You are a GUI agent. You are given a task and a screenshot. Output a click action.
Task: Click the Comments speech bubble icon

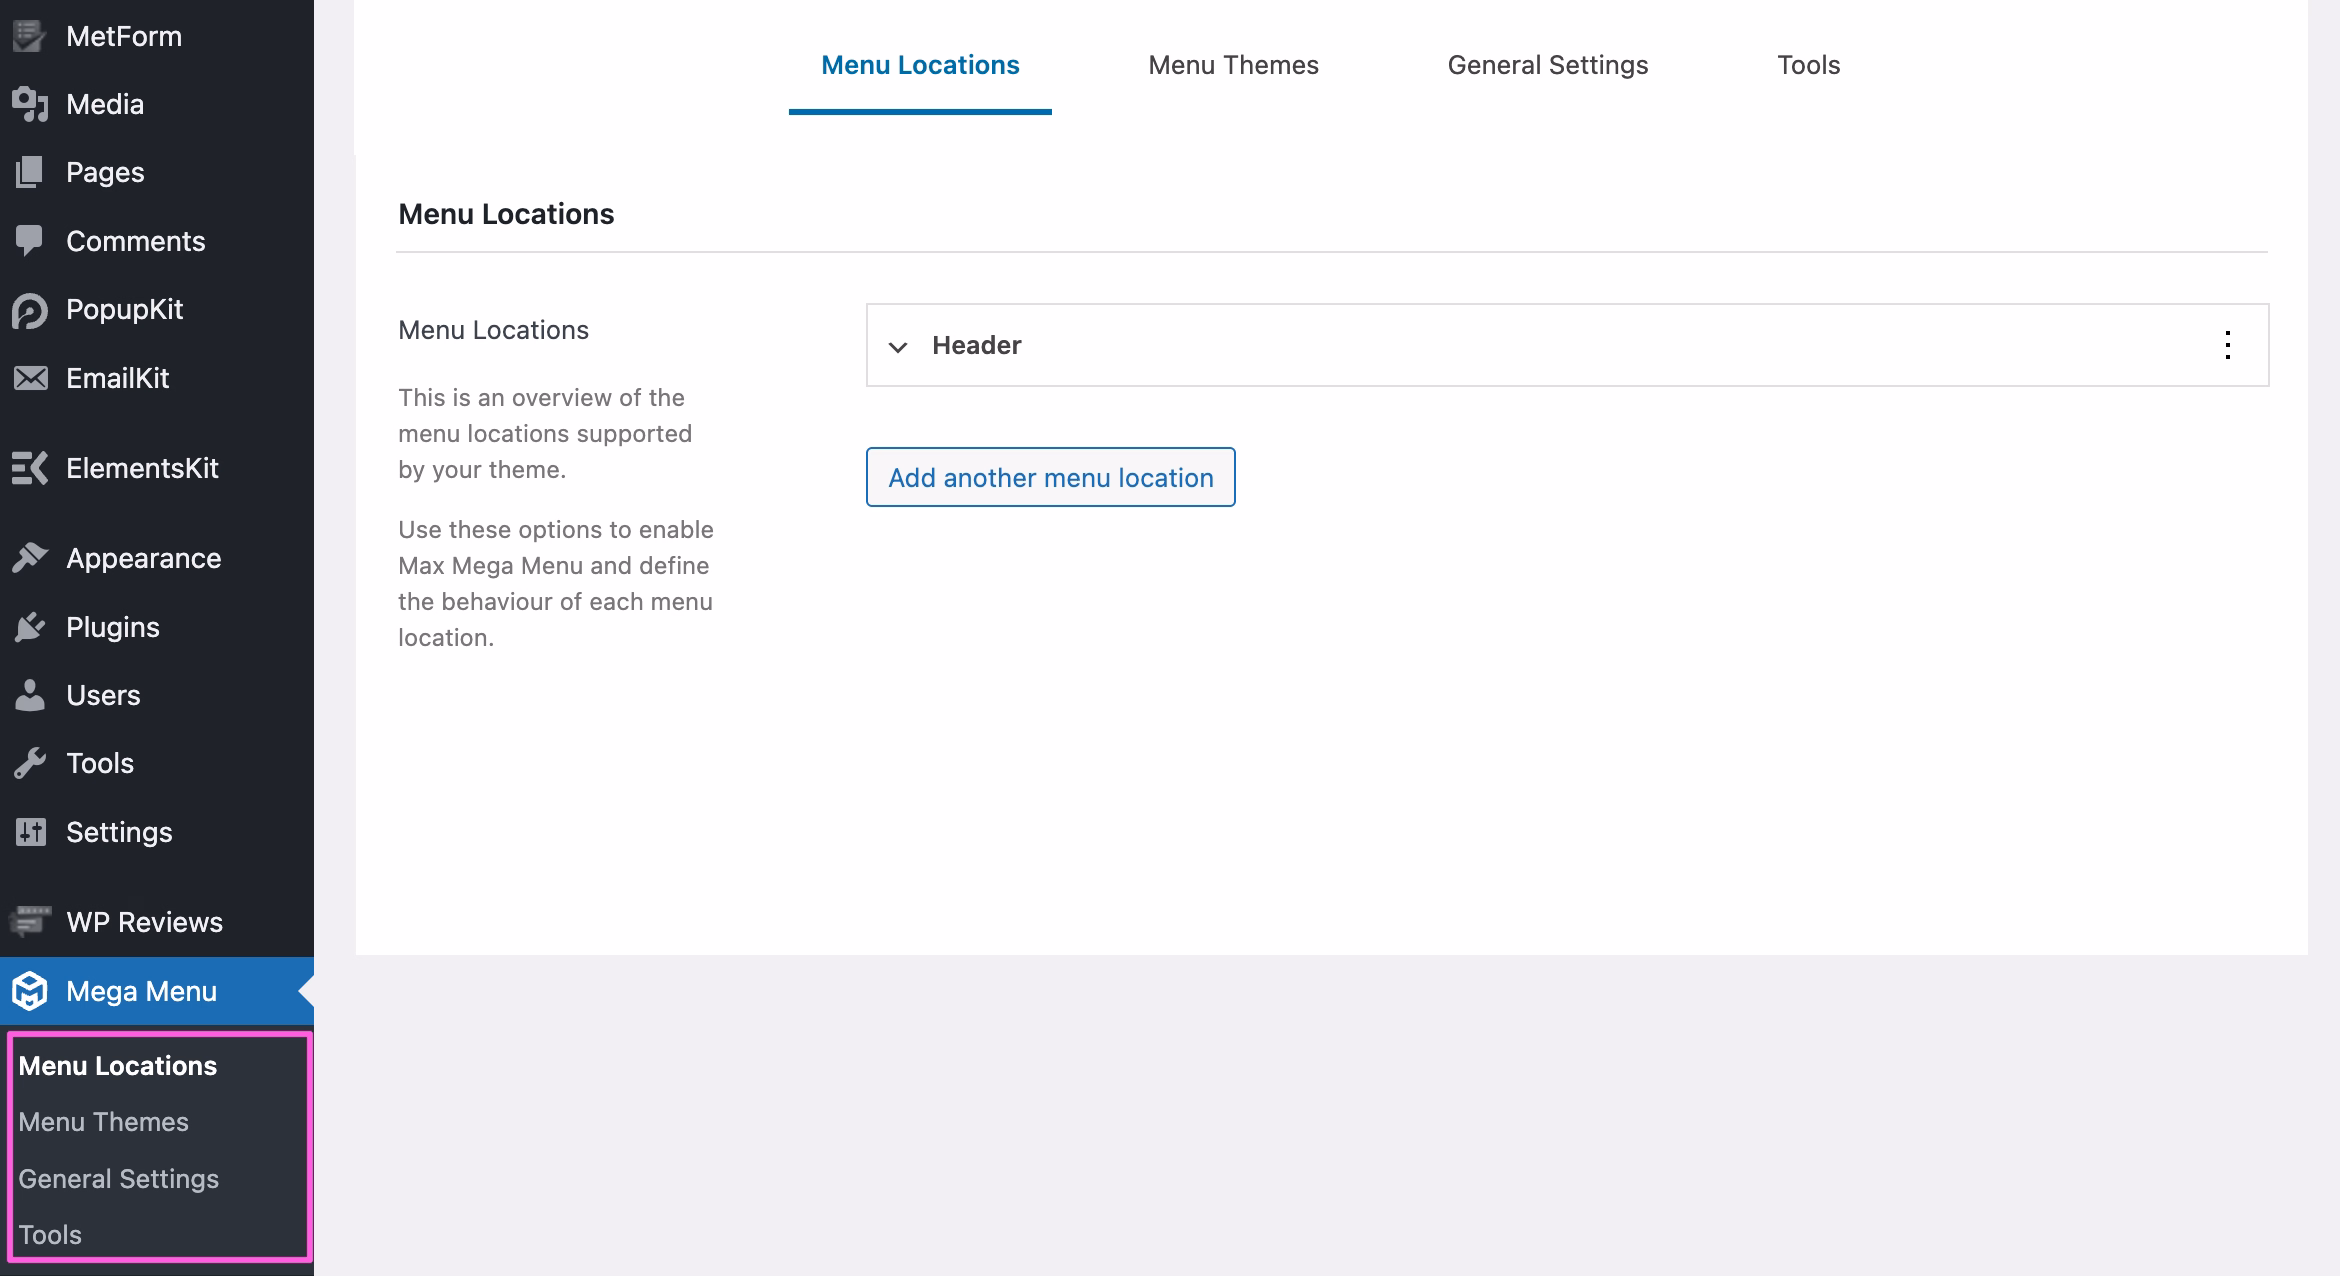pyautogui.click(x=30, y=240)
